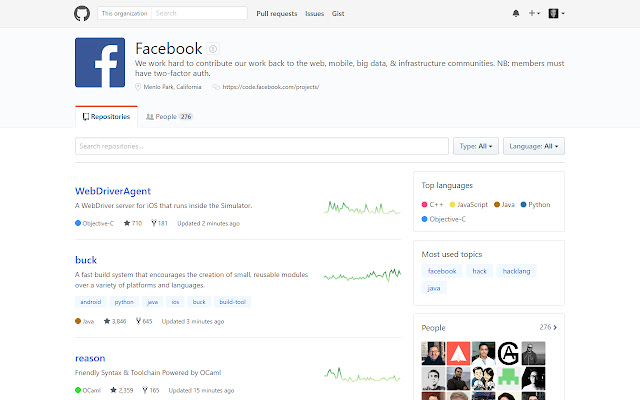Click the link icon beside code.facebook.com URL

[216, 87]
